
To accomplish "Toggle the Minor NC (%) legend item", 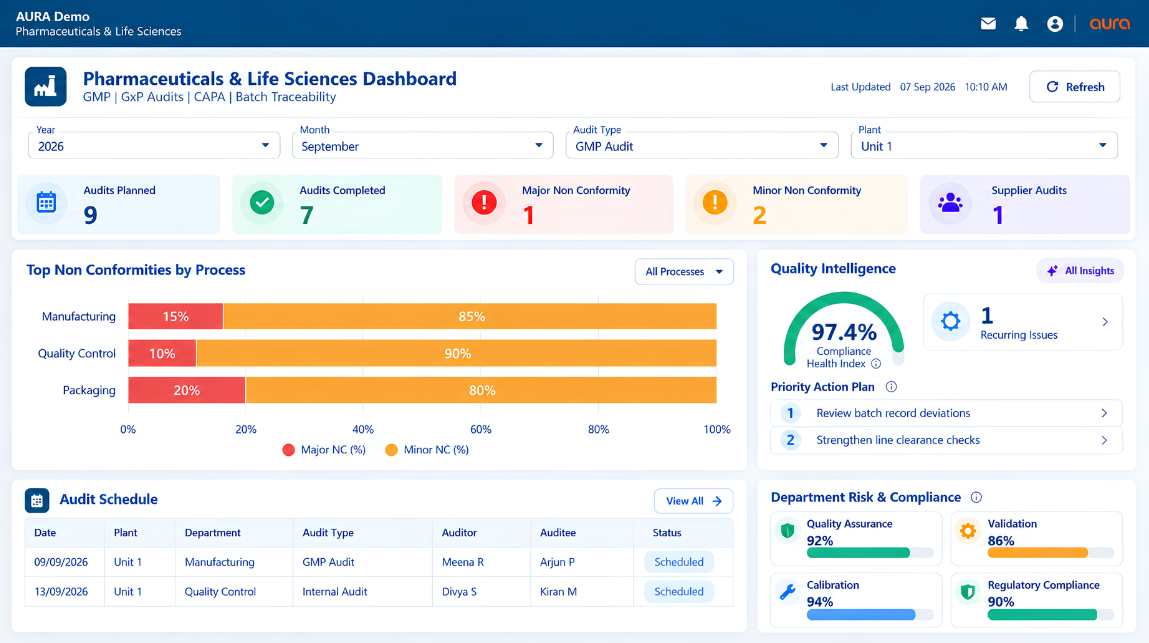I will [x=427, y=449].
